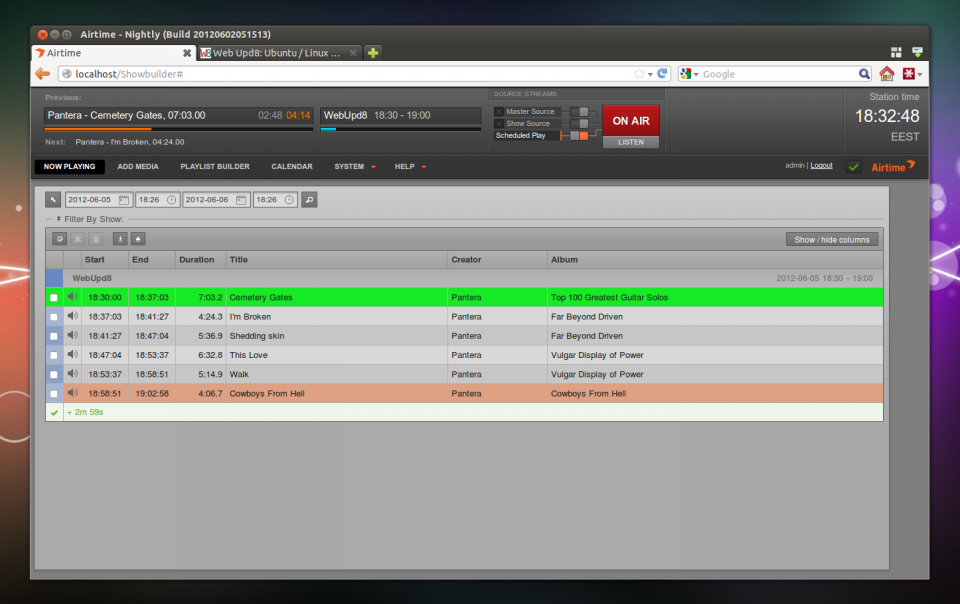
Task: Click the end time clock icon
Action: click(289, 200)
